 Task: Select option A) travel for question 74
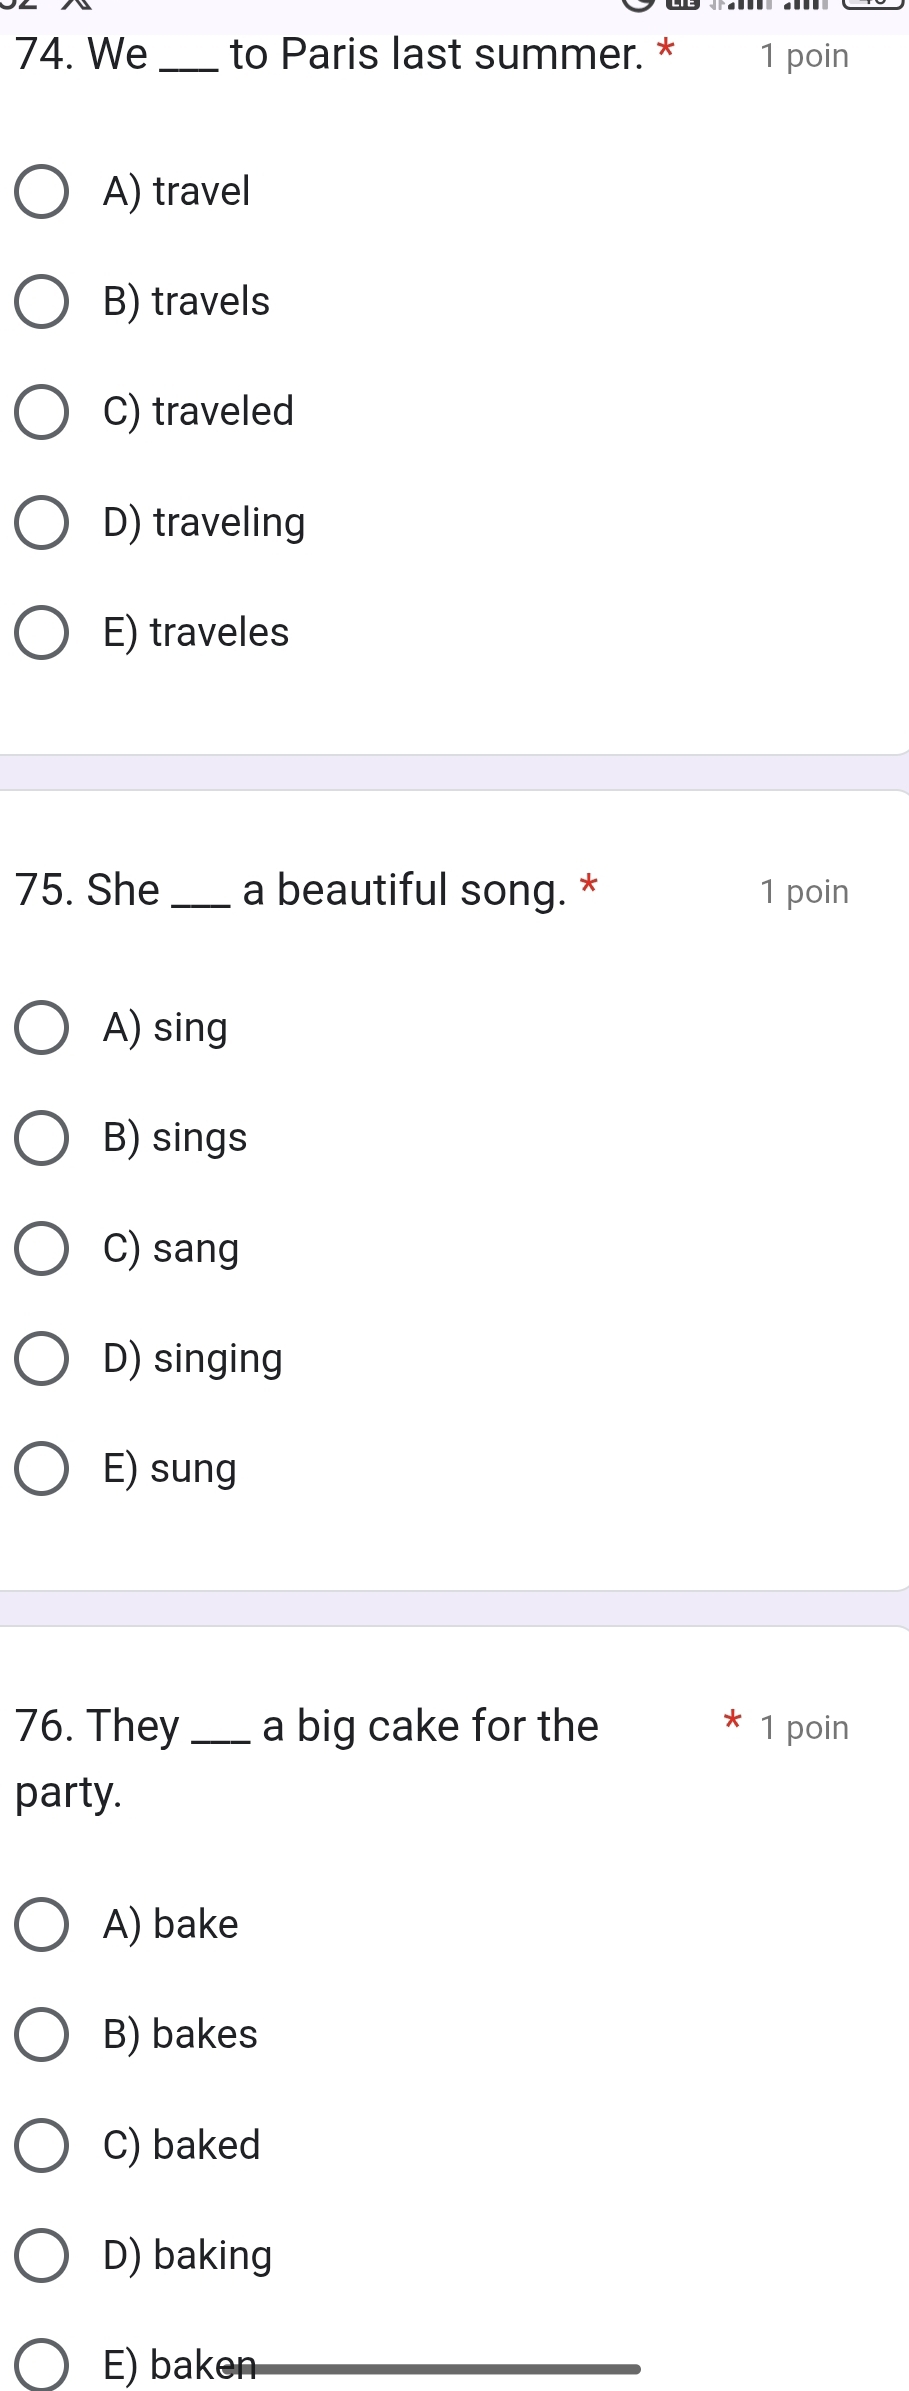tap(42, 192)
